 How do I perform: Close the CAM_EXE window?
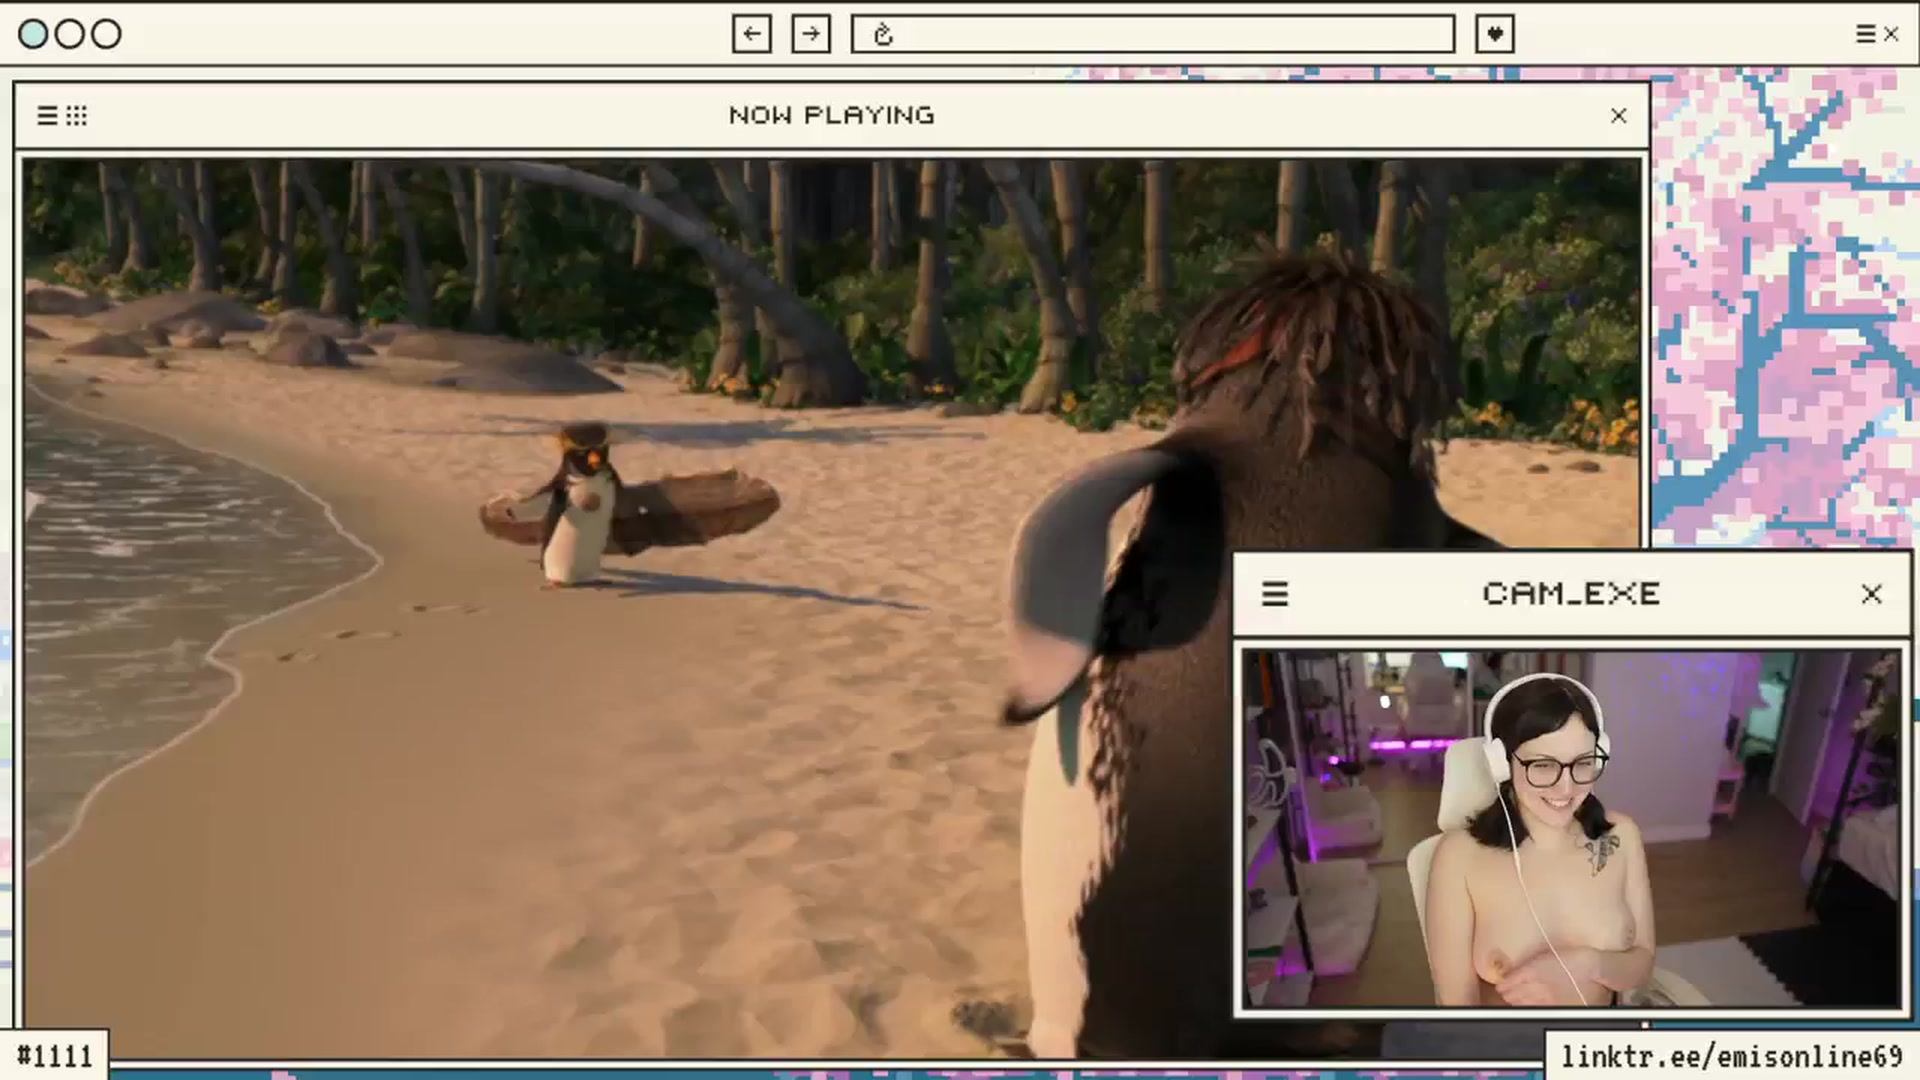(x=1872, y=594)
